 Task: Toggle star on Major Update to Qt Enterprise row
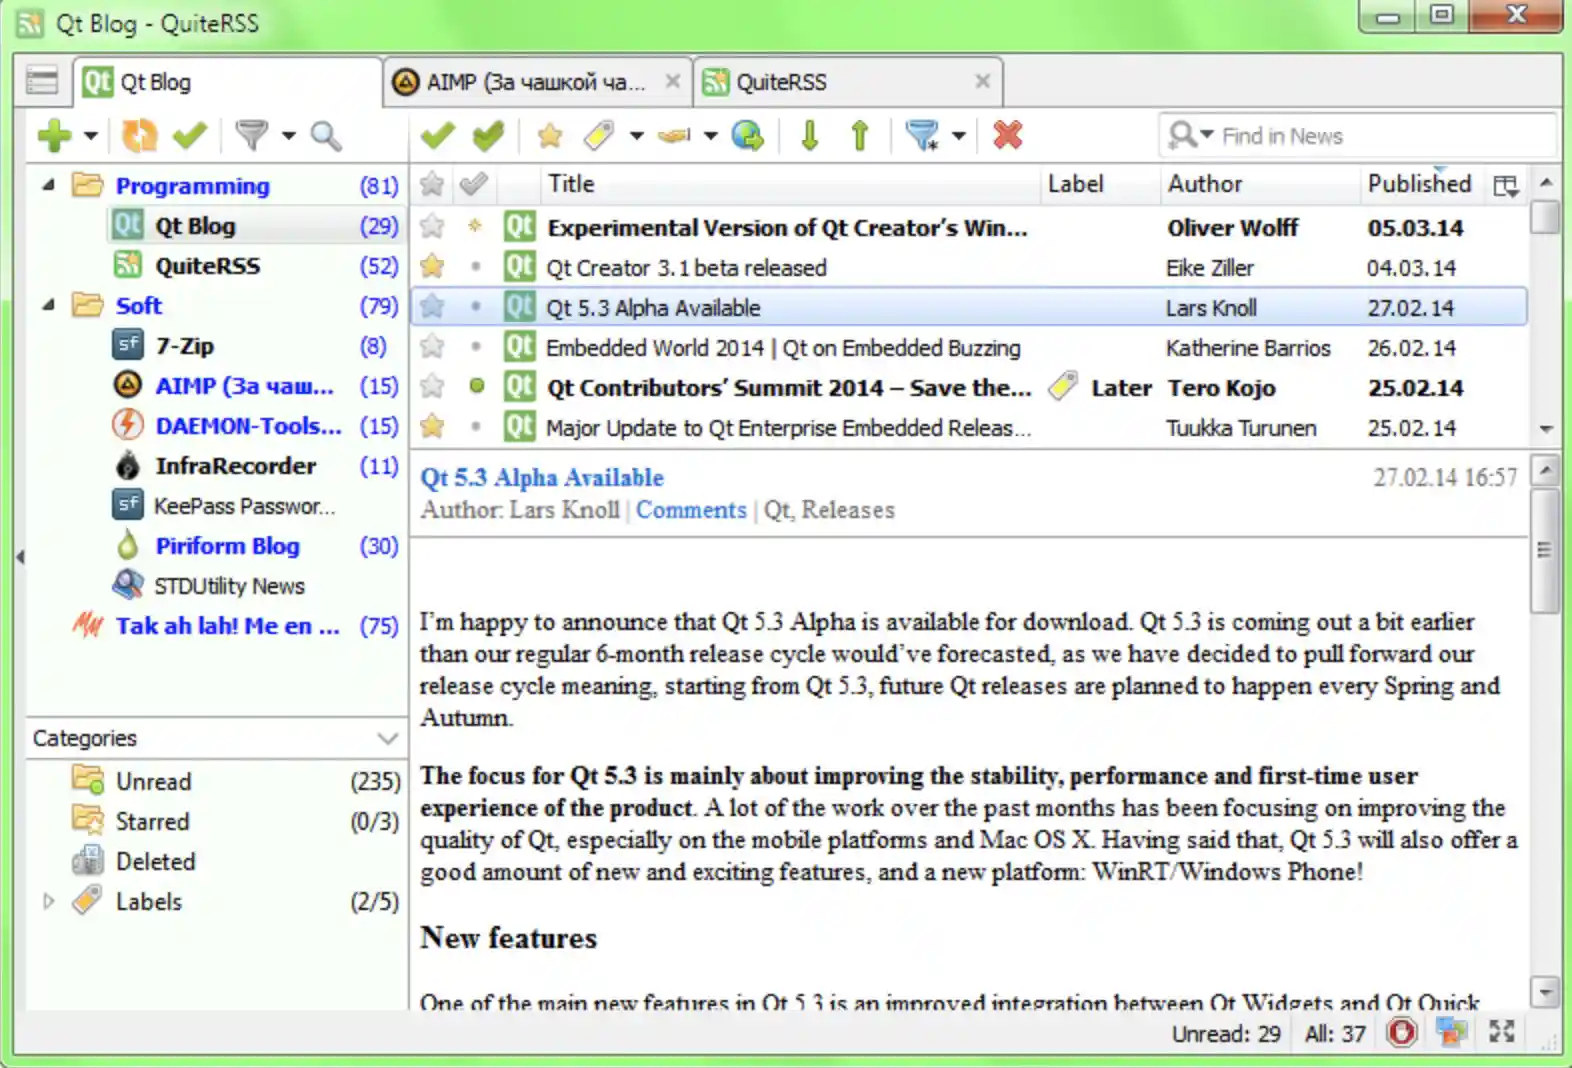(432, 426)
